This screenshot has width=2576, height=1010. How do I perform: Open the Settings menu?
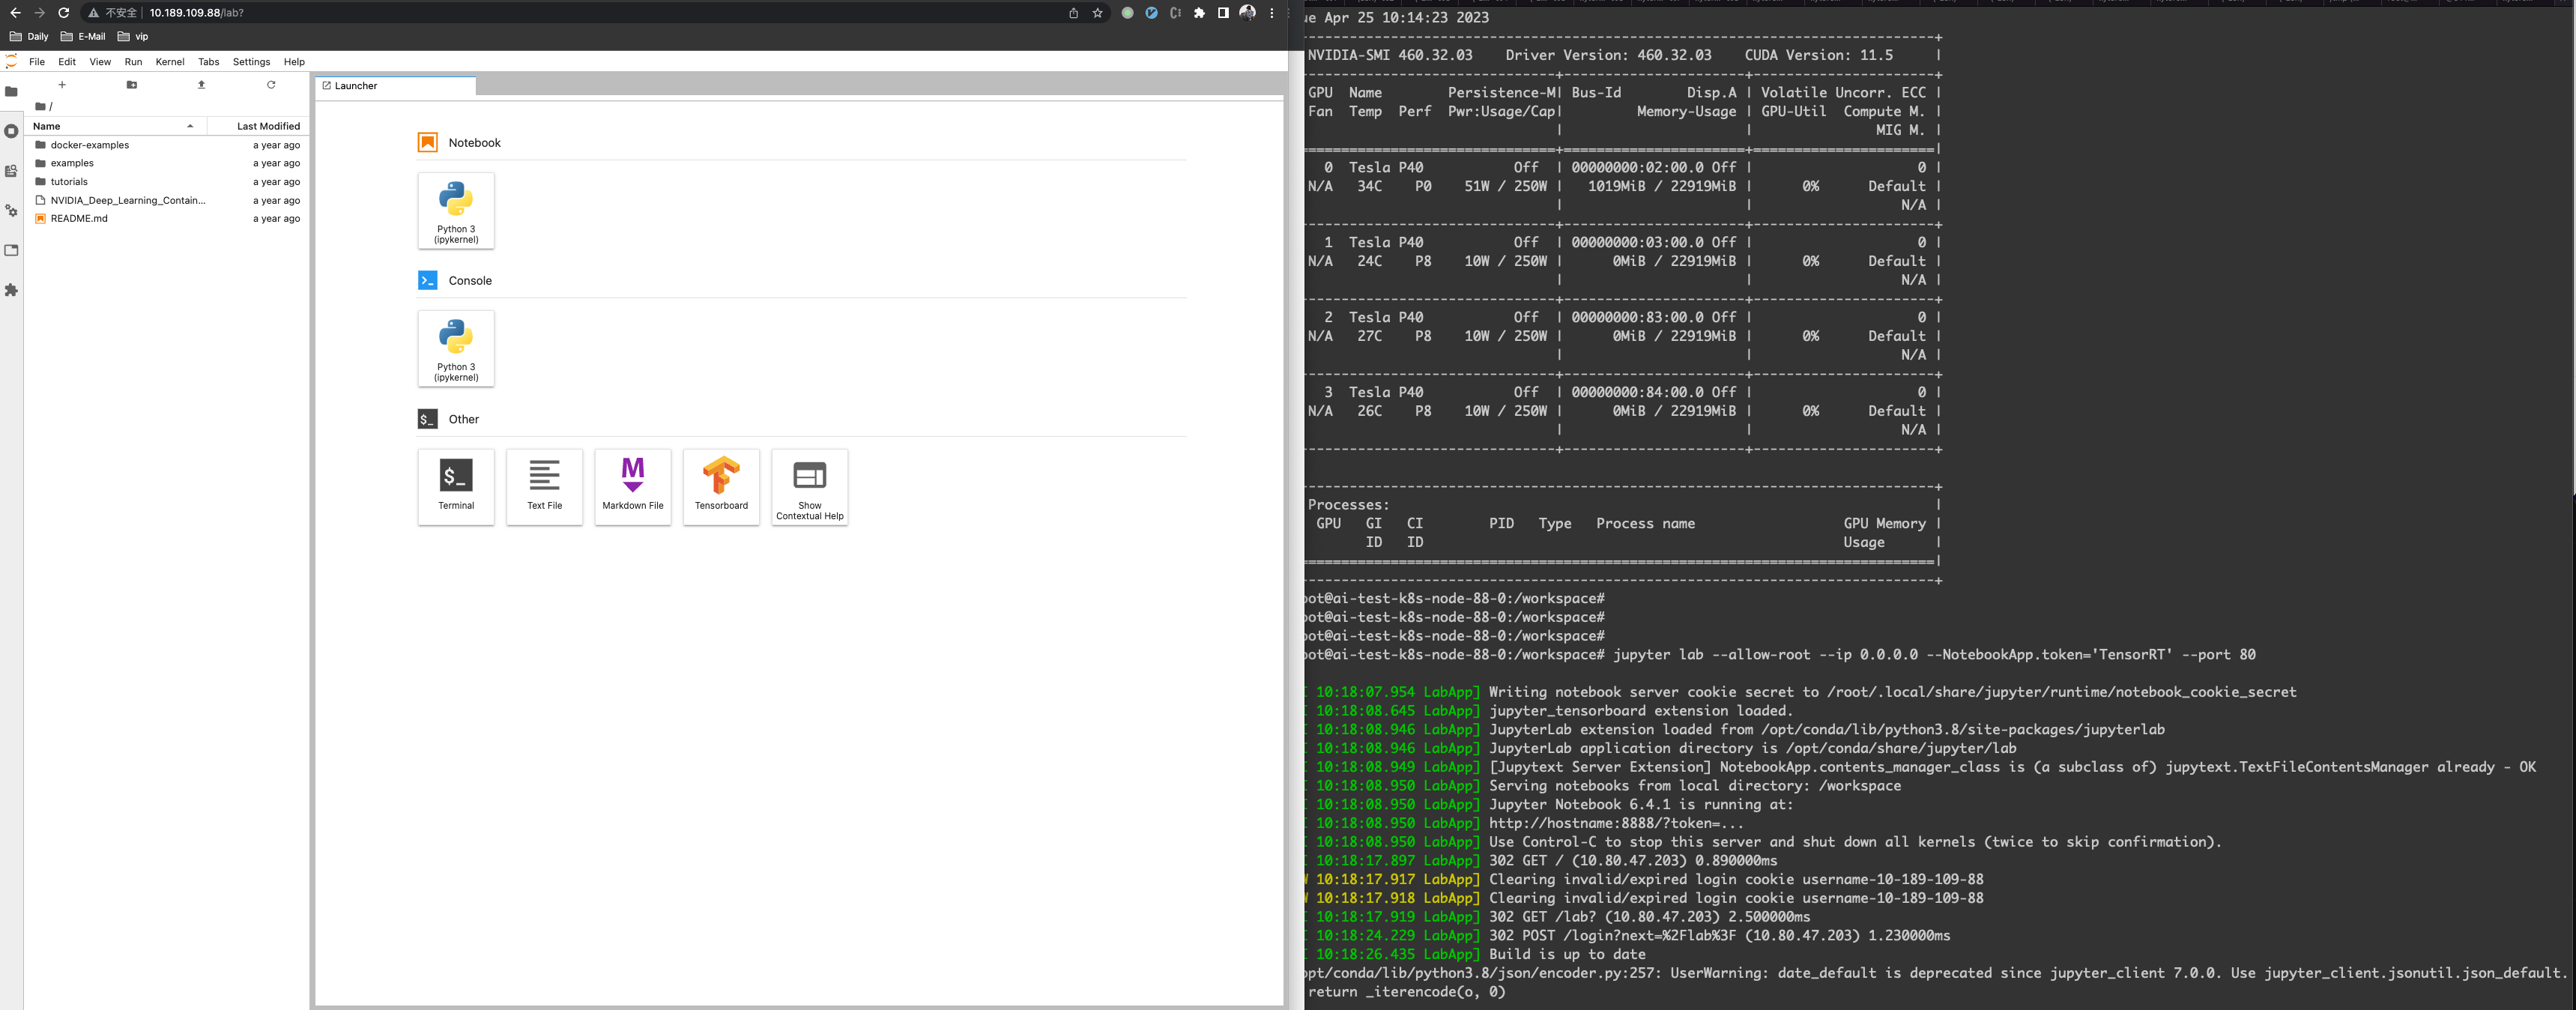pos(251,62)
